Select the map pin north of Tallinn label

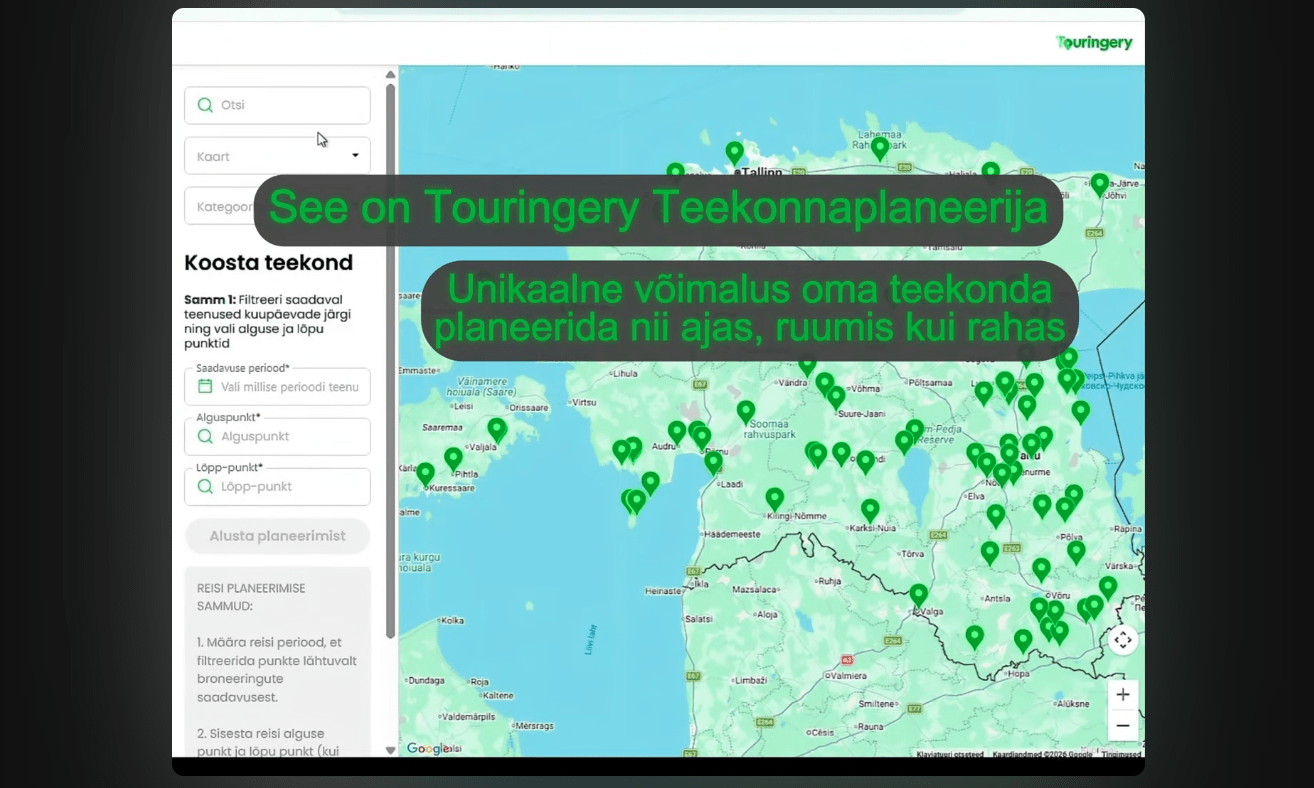pos(735,152)
